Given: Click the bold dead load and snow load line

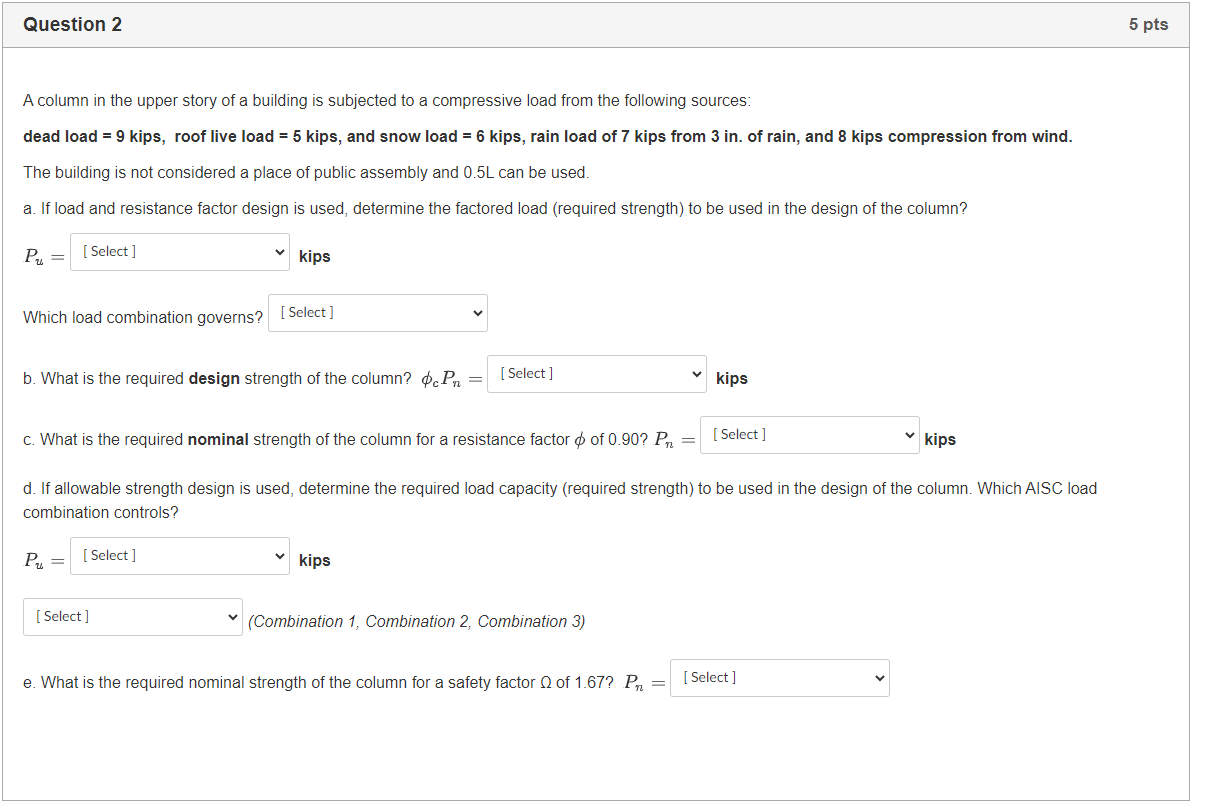Looking at the screenshot, I should coord(548,136).
